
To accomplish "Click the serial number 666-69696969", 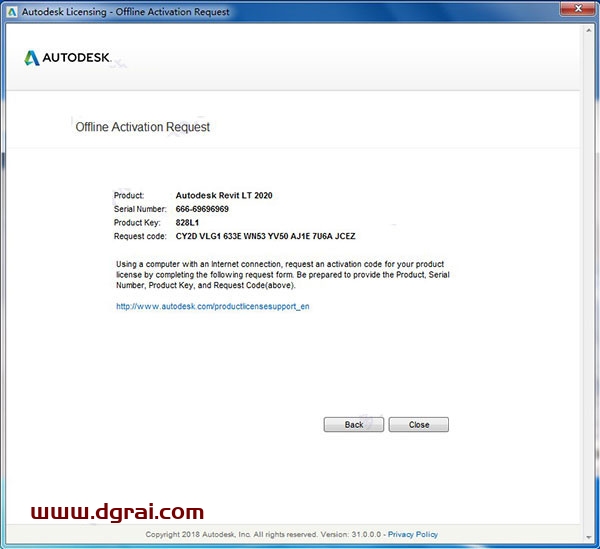I will point(202,209).
